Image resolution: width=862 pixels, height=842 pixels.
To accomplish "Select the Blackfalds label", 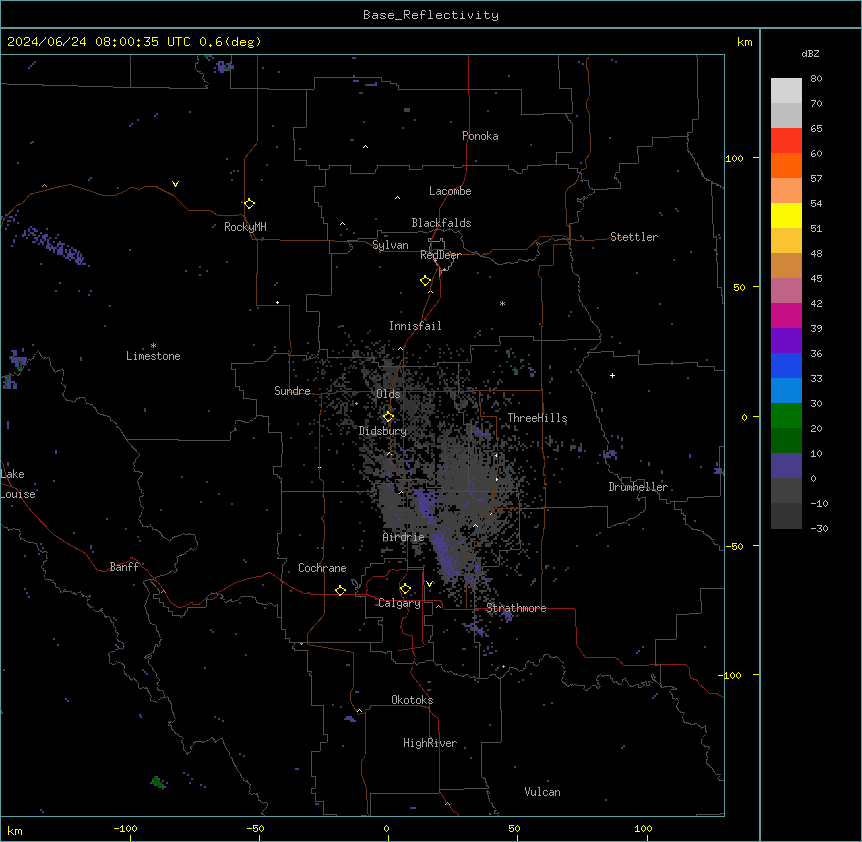I will (x=441, y=223).
